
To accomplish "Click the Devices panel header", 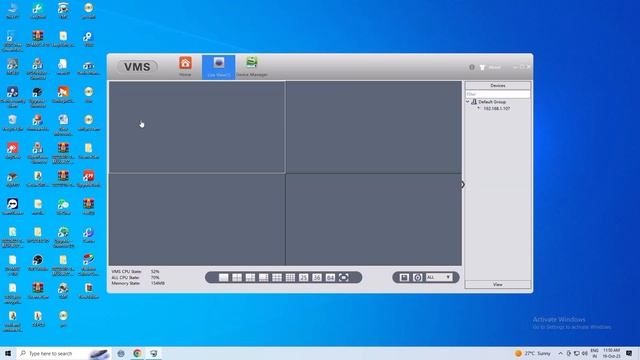I will point(498,85).
